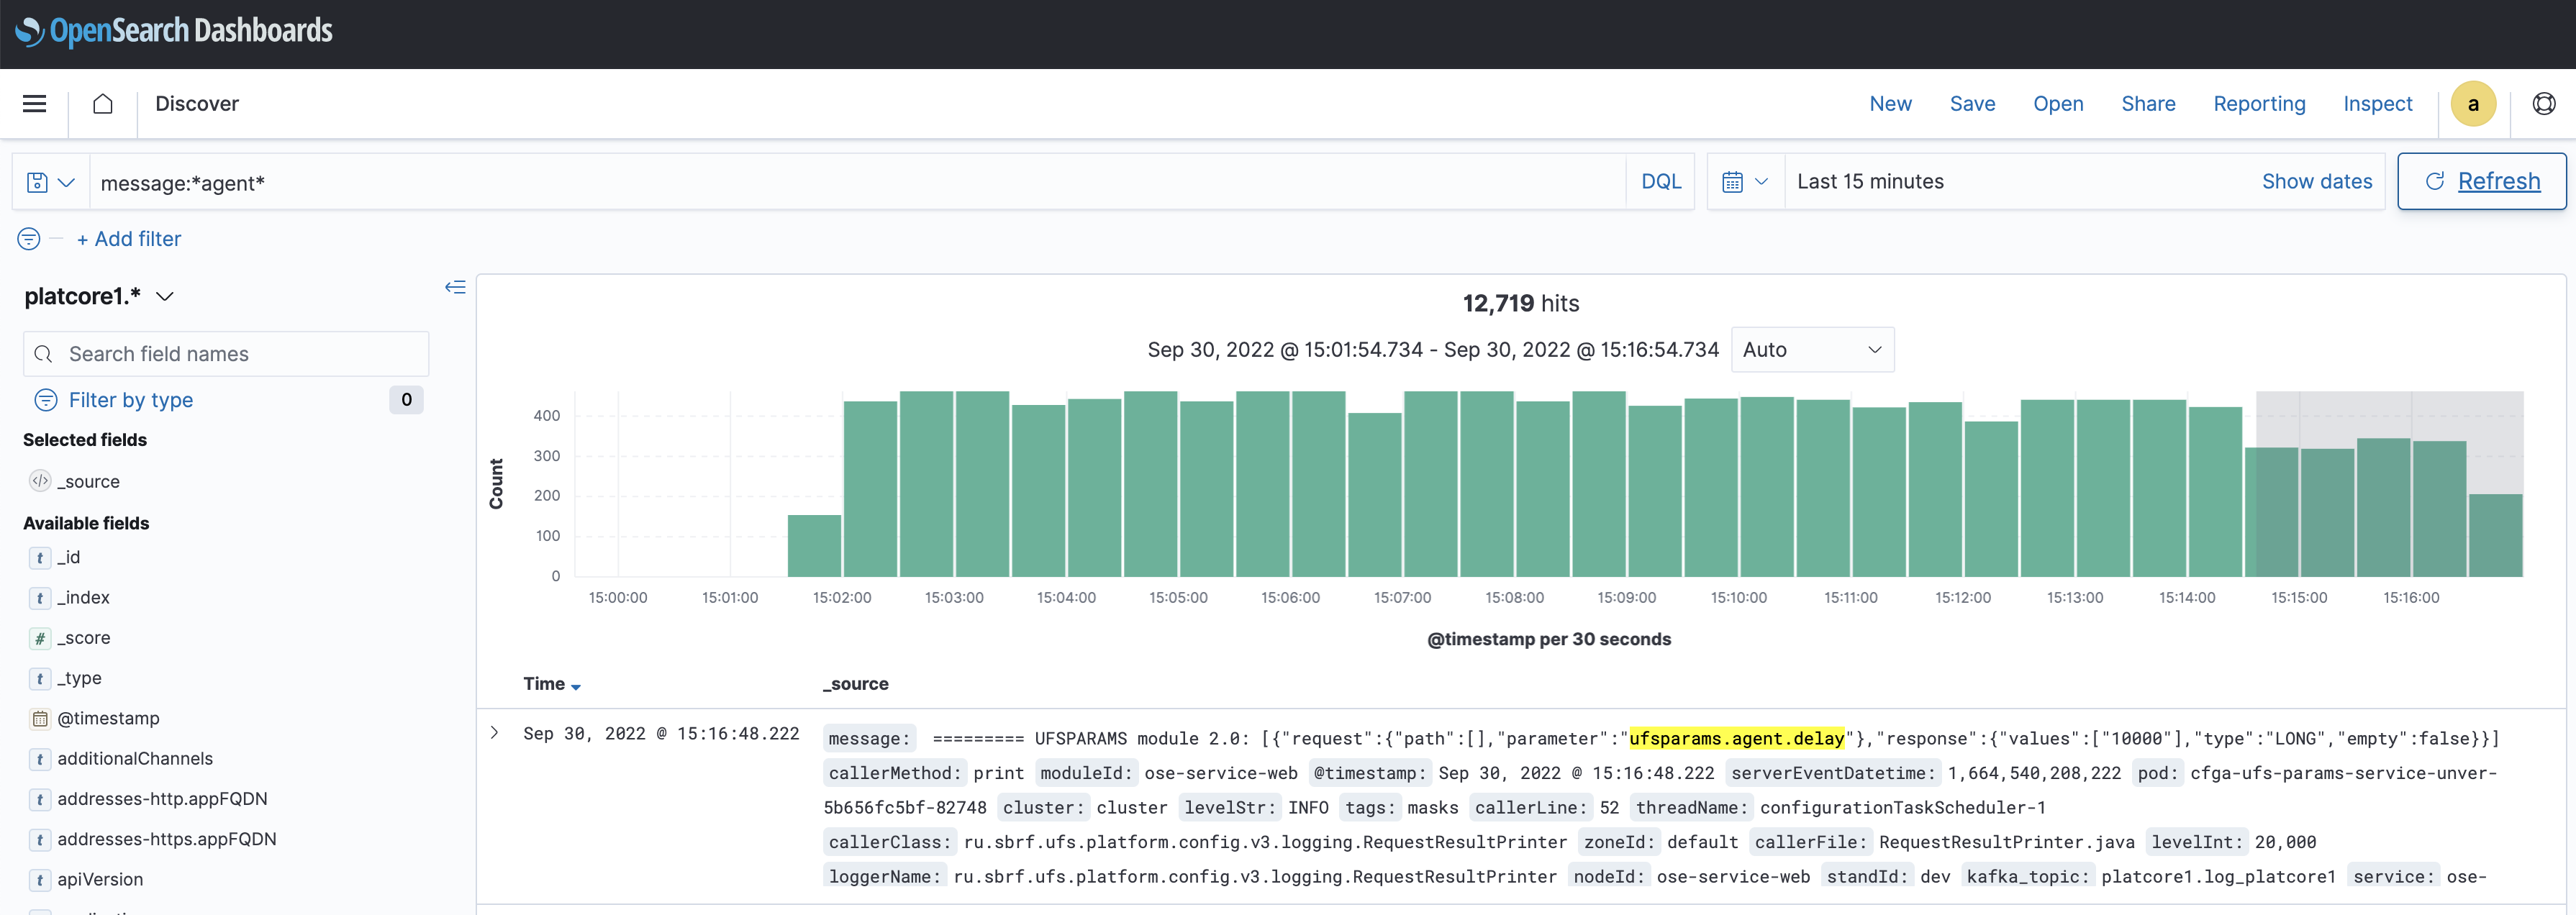Click Discover breadcrumb

click(197, 104)
